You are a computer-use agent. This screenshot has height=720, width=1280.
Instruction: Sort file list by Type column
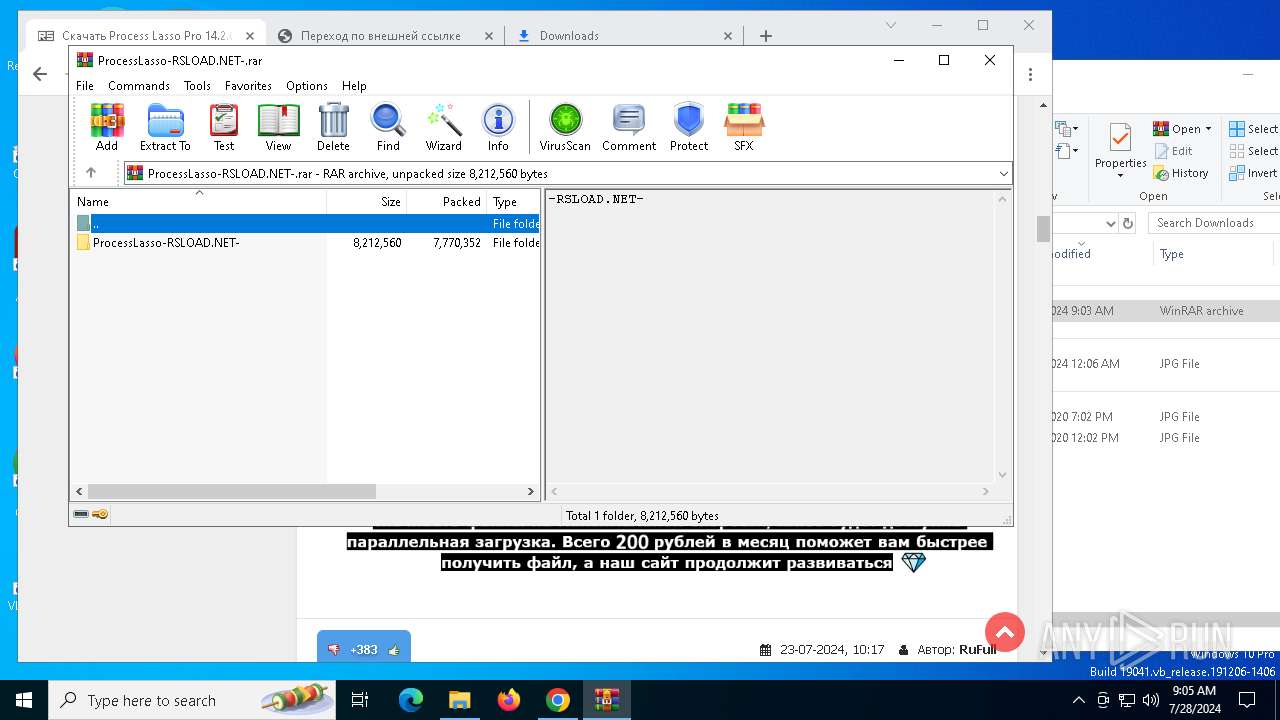click(x=513, y=201)
